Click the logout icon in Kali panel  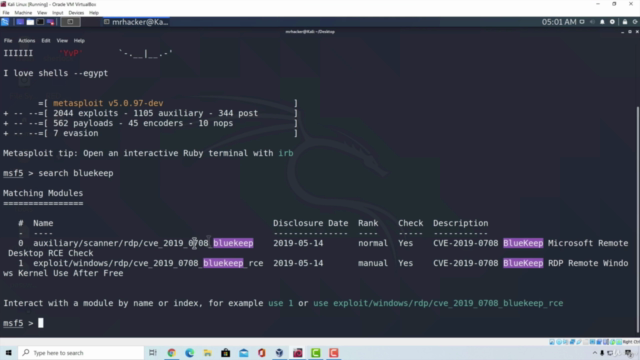635,22
